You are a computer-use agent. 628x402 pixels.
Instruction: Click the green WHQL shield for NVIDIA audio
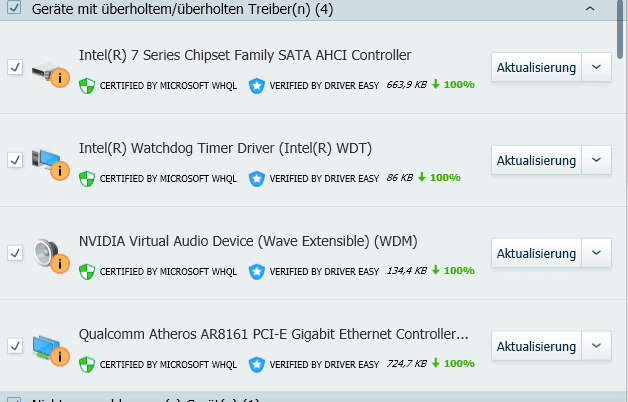87,271
